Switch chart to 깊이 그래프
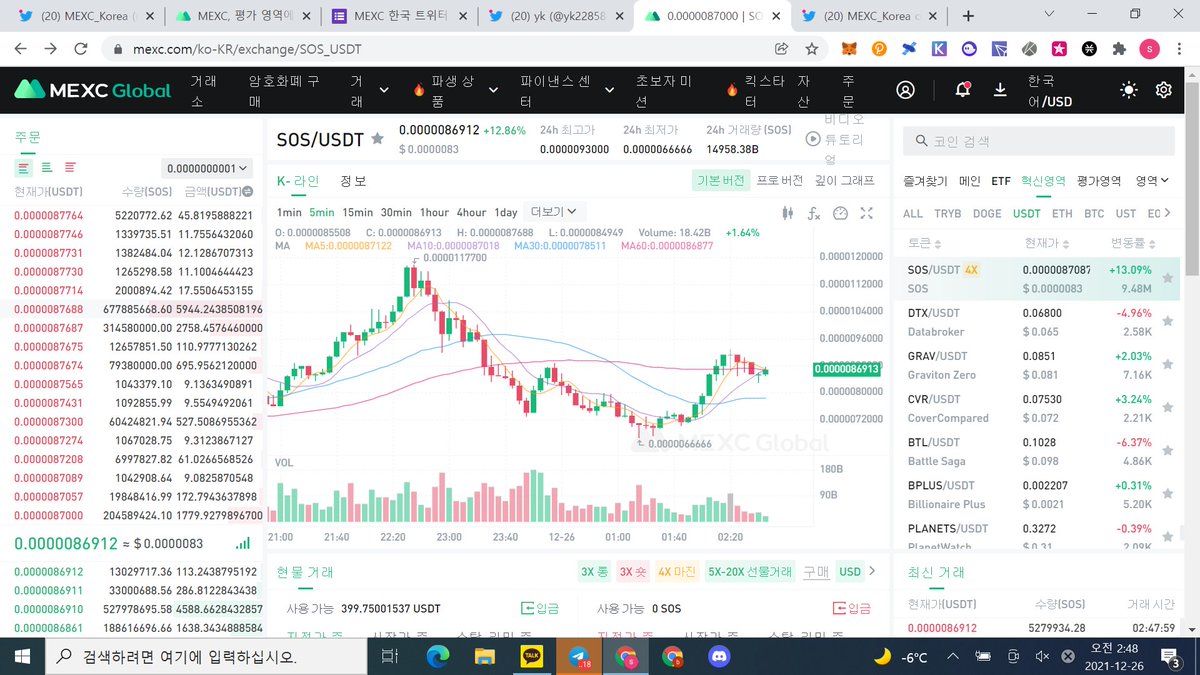The width and height of the screenshot is (1200, 675). (844, 181)
